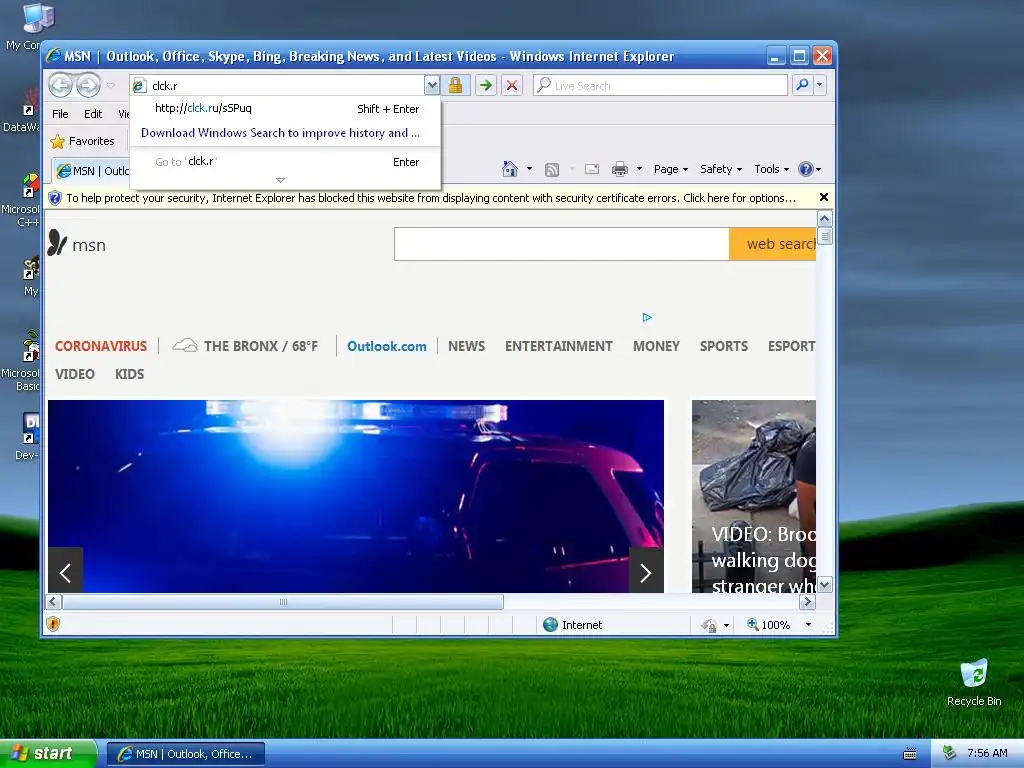Click the horizontal scrollbar left arrow
The width and height of the screenshot is (1024, 768).
[x=54, y=601]
